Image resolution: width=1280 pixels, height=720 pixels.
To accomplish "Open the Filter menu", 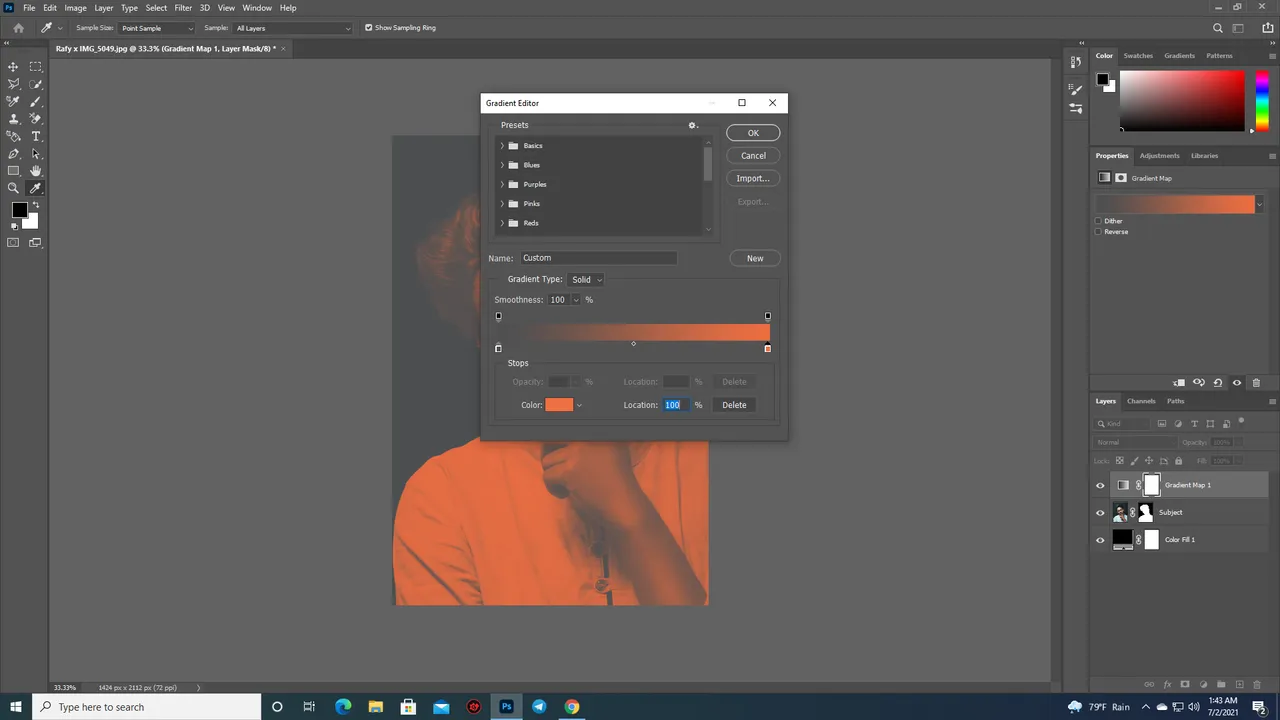I will [183, 8].
